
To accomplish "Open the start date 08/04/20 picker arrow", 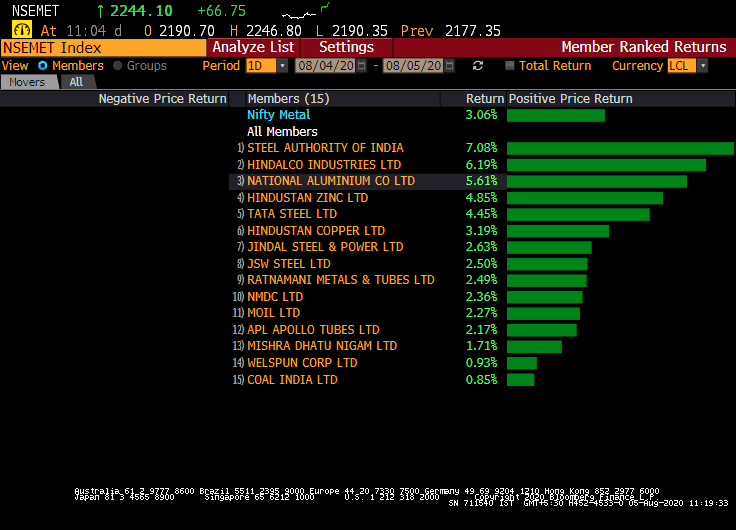I will point(363,66).
